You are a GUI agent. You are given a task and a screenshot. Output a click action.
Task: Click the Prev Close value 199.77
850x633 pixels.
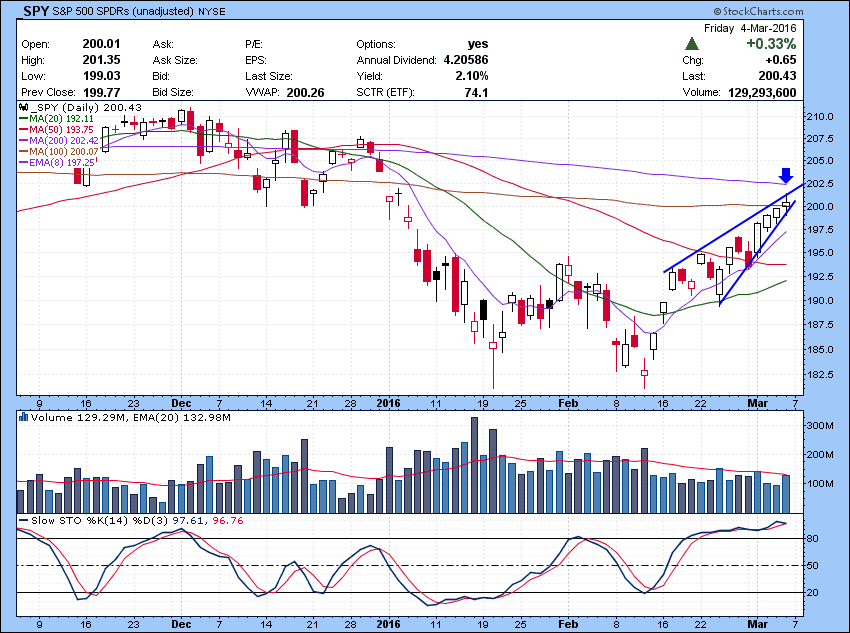(x=101, y=92)
